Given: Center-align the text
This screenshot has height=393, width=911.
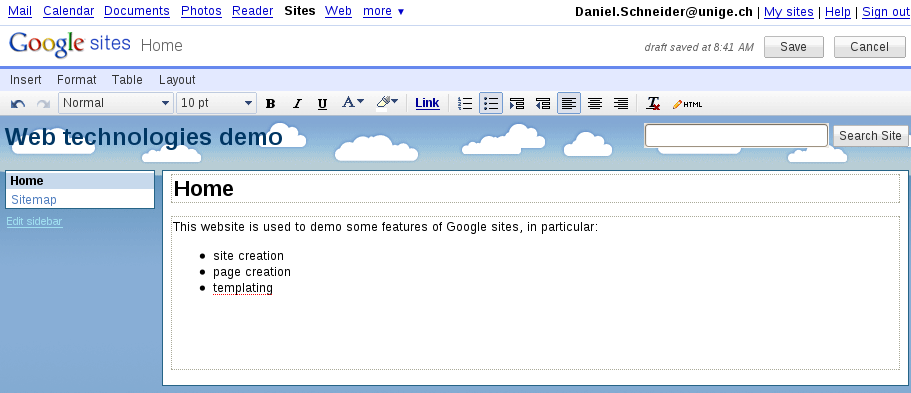Looking at the screenshot, I should 595,103.
